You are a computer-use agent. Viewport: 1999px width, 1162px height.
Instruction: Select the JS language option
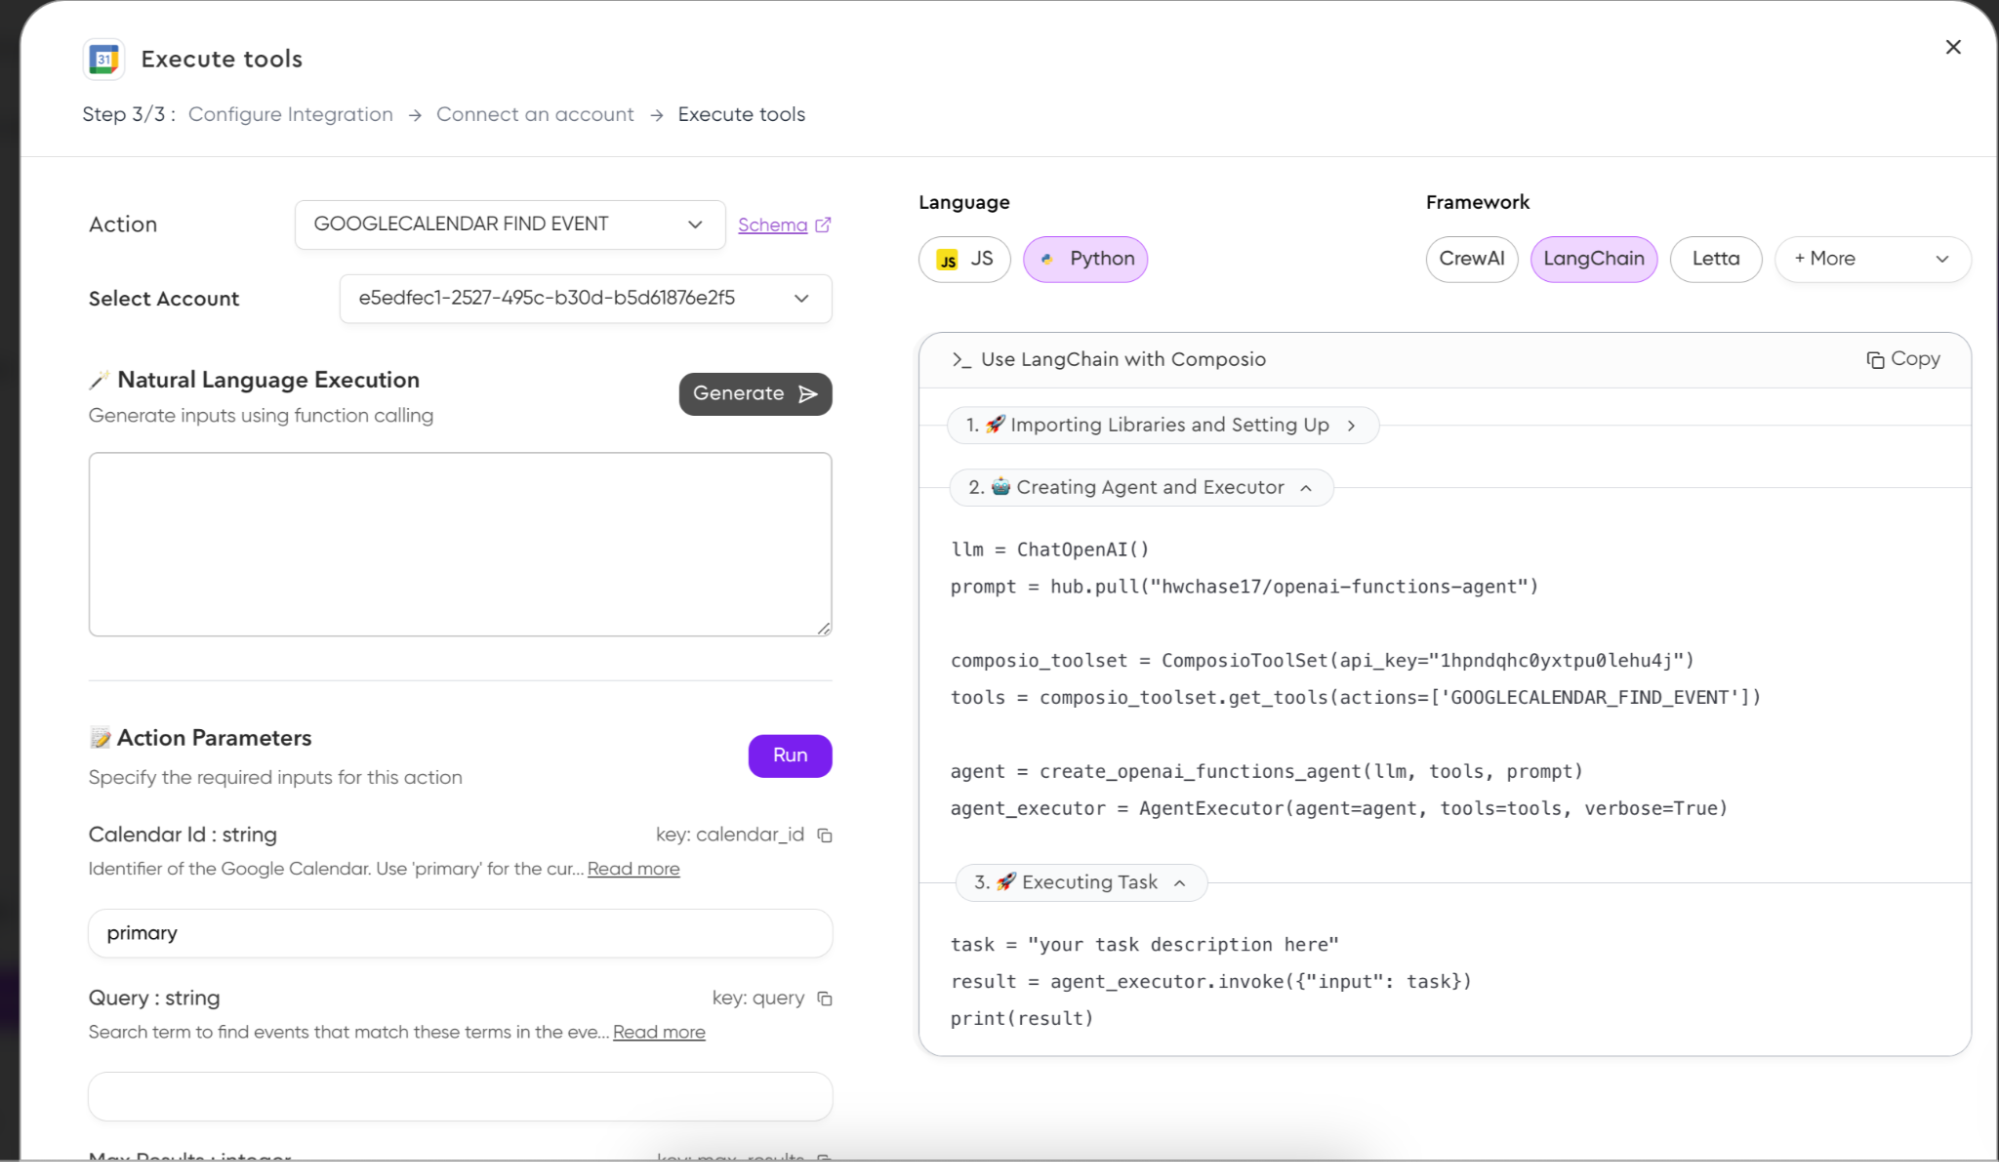pyautogui.click(x=964, y=259)
